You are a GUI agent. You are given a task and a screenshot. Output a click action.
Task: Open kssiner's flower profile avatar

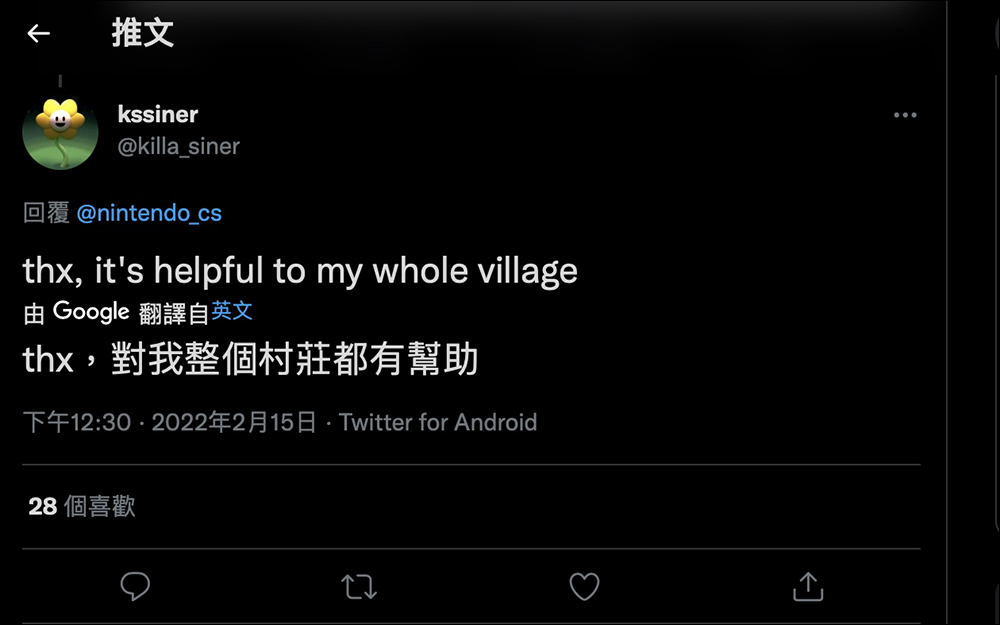[x=60, y=132]
